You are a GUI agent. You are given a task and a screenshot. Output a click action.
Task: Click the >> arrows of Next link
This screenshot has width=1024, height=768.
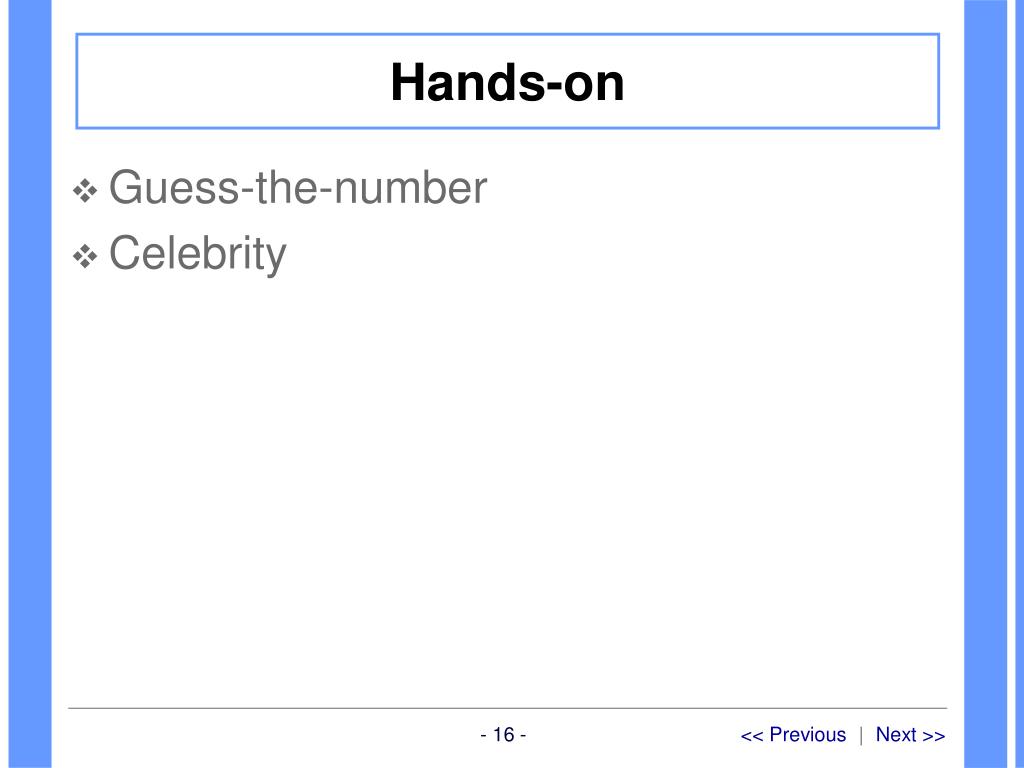pos(934,736)
